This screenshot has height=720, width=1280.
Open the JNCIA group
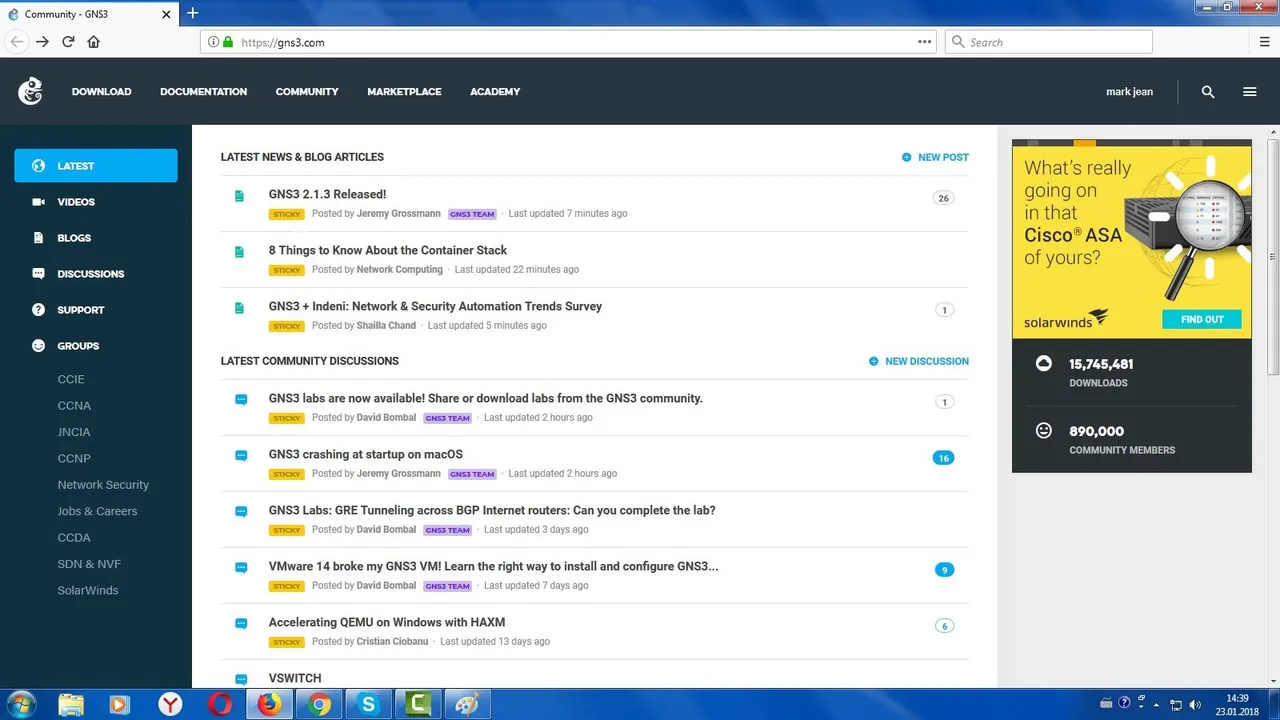coord(74,432)
